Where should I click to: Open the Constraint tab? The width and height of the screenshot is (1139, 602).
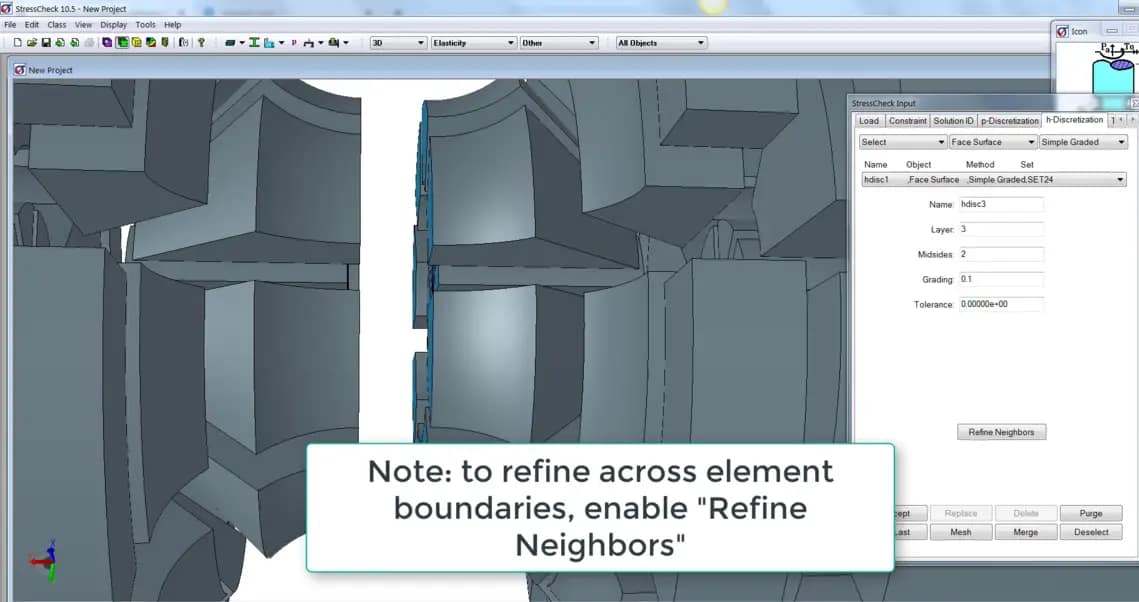coord(907,120)
